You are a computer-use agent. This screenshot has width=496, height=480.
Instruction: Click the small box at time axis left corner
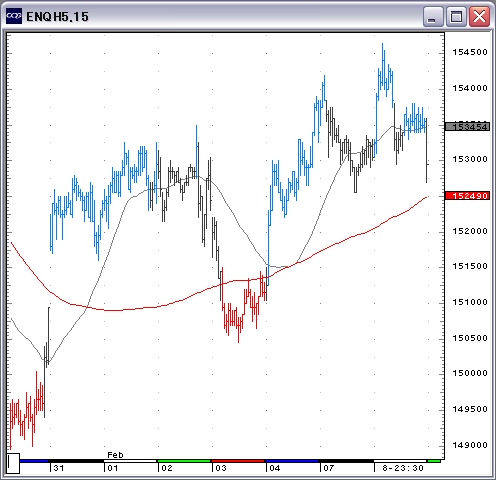pos(13,463)
